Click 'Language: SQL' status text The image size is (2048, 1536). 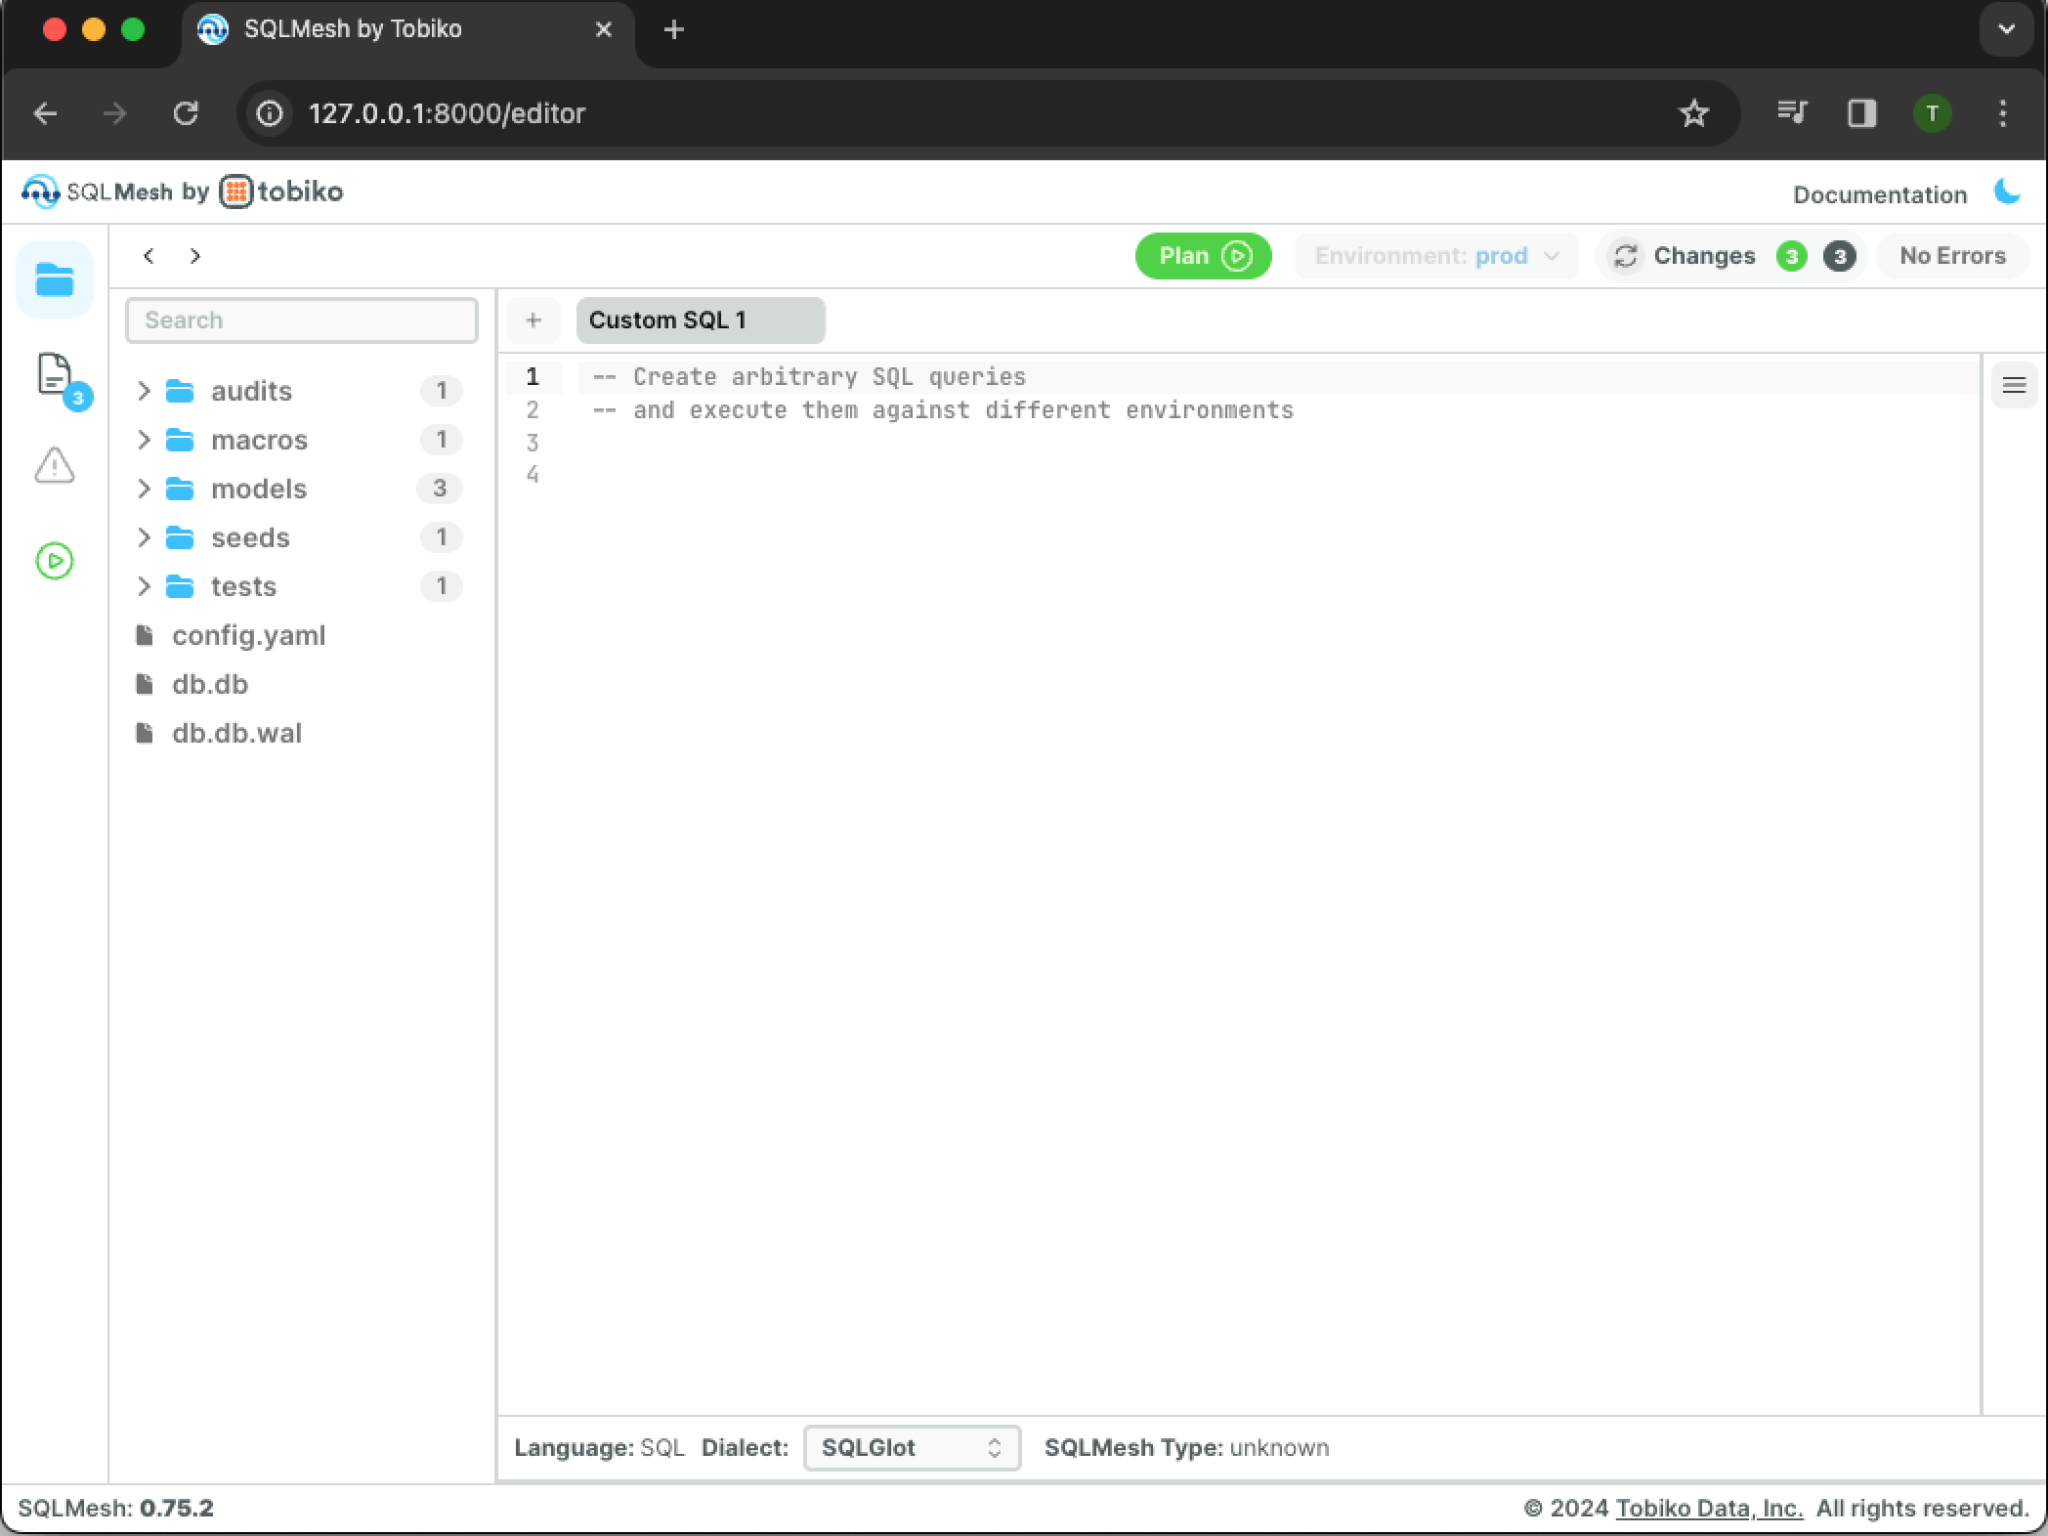(599, 1447)
